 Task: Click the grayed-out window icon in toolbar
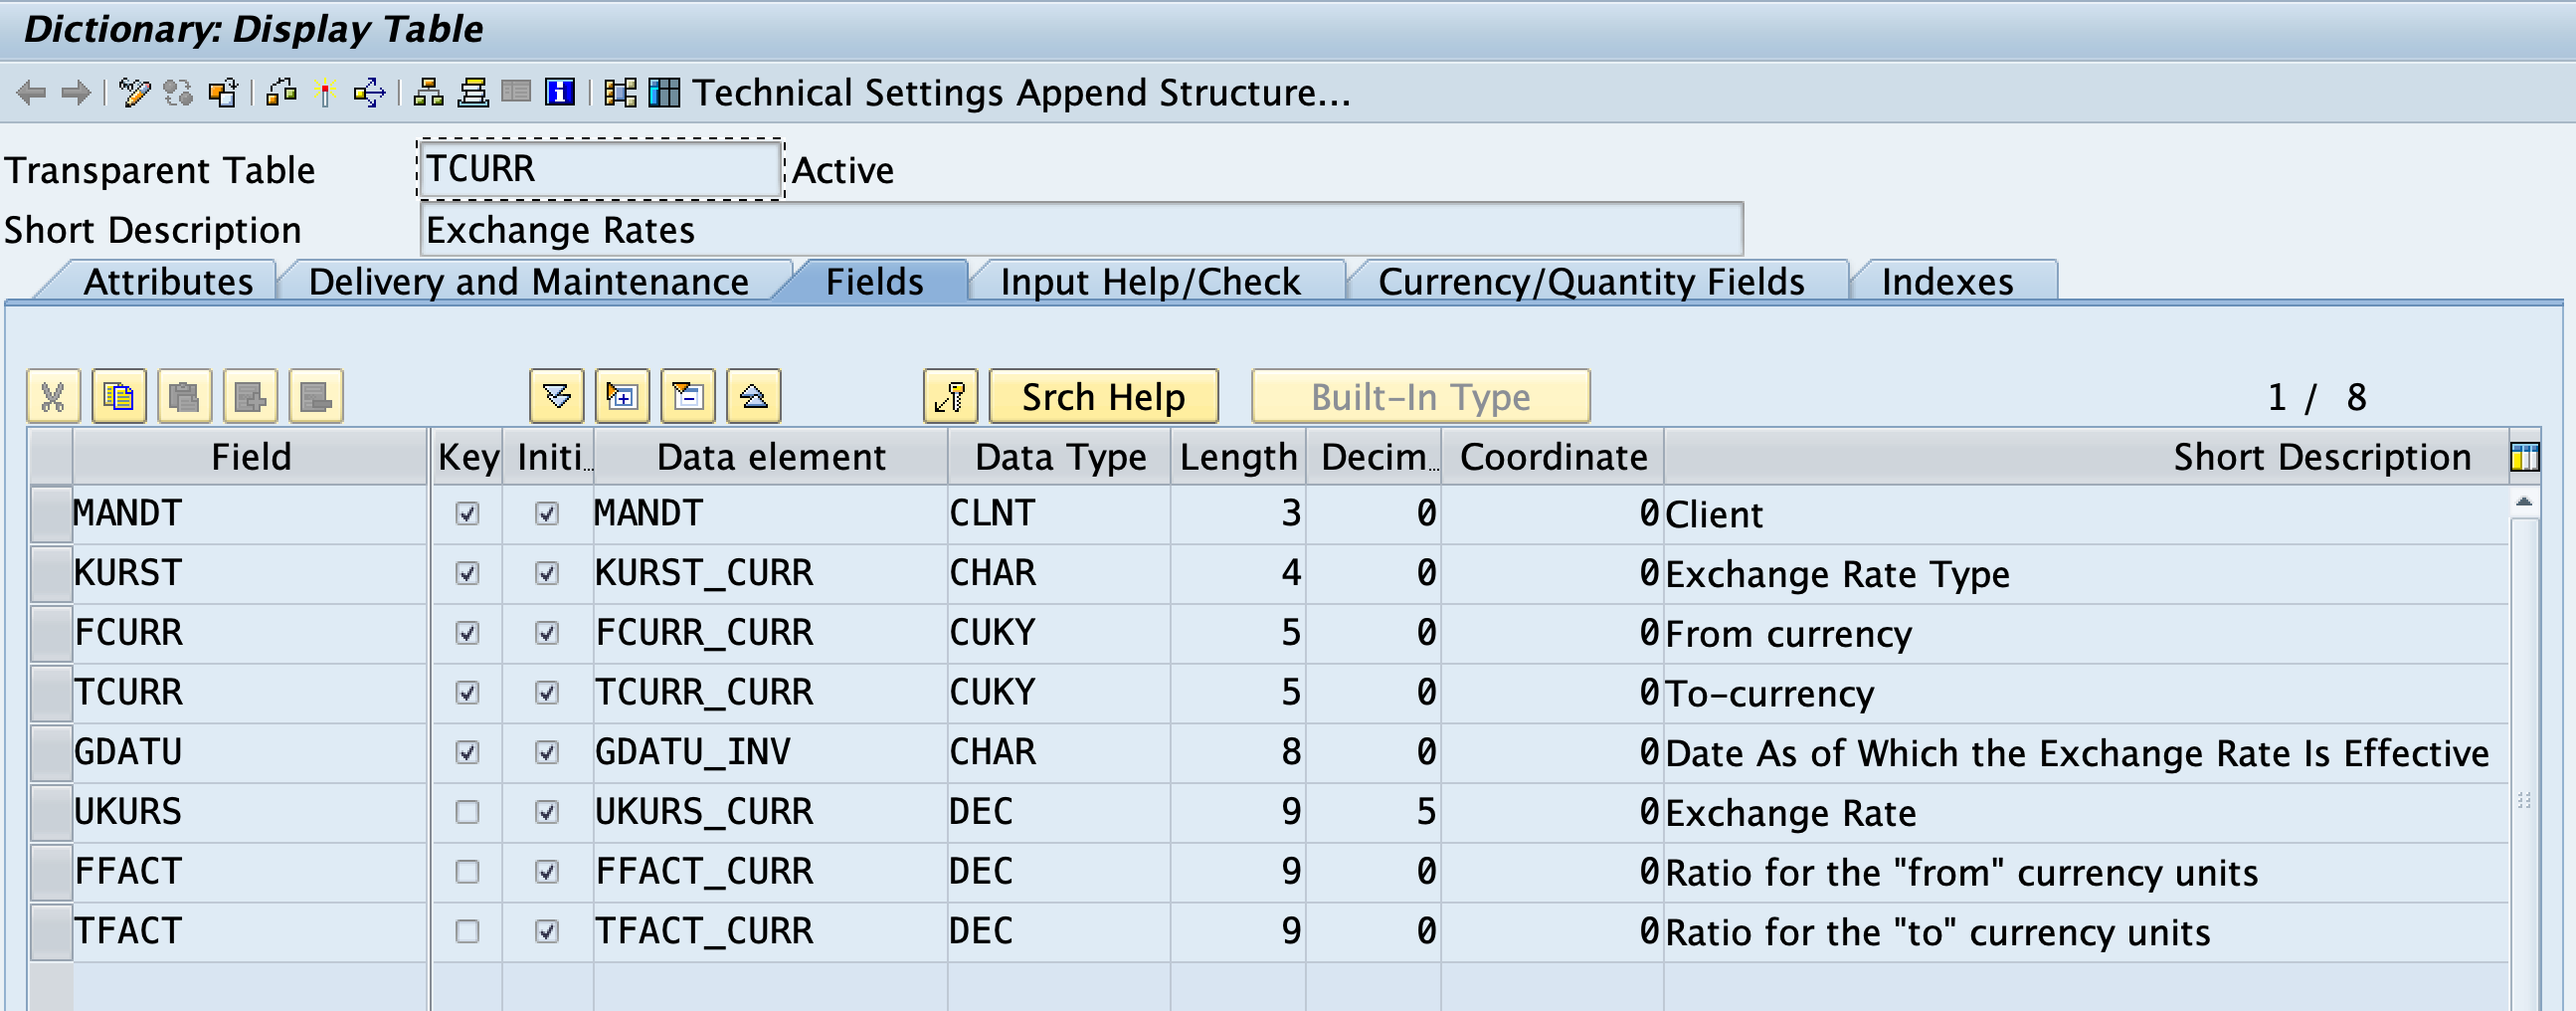(x=516, y=93)
